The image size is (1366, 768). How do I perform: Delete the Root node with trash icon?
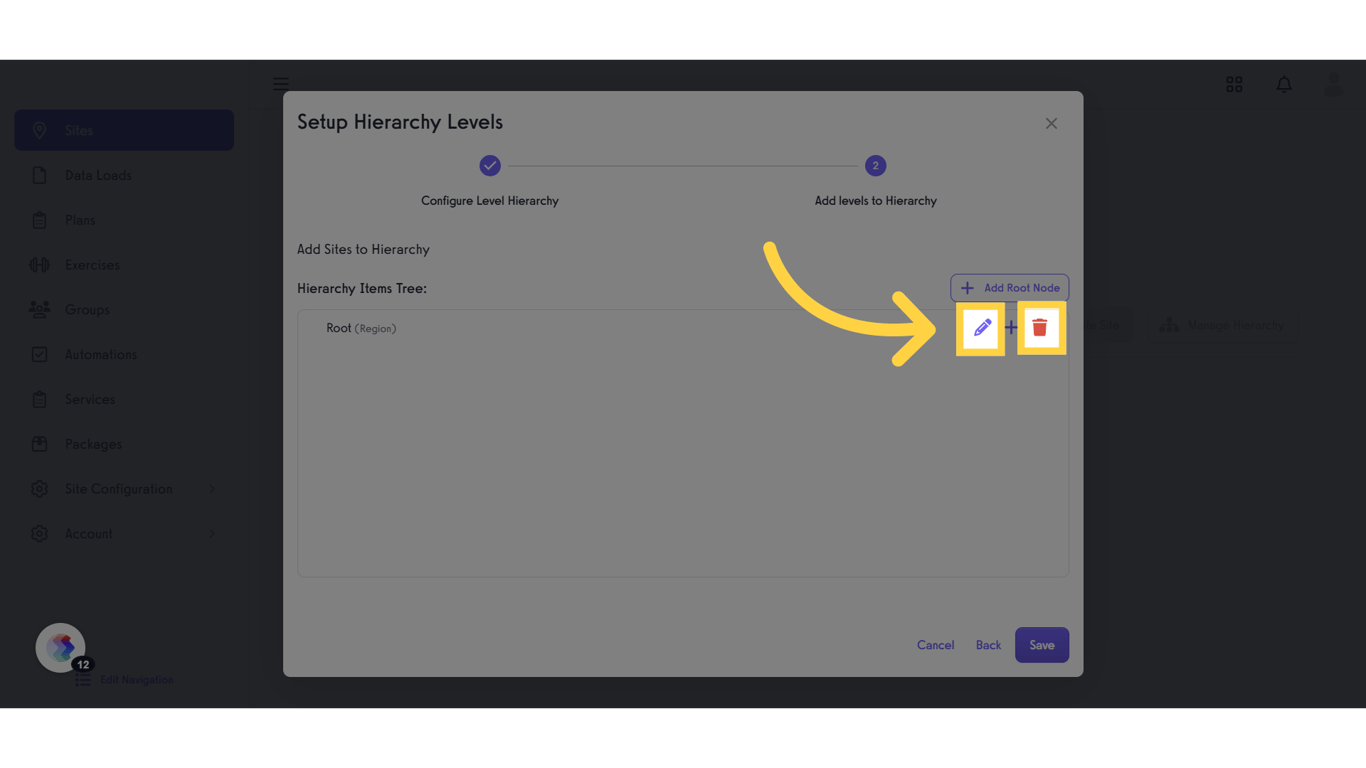click(x=1040, y=327)
